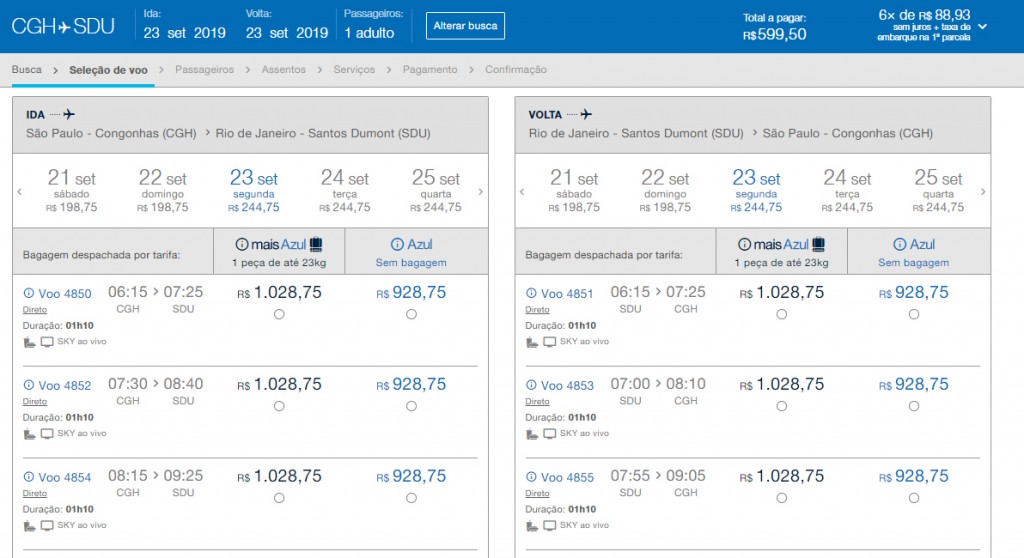Click the info icon beside Voo 4851
The height and width of the screenshot is (558, 1024).
pos(532,293)
